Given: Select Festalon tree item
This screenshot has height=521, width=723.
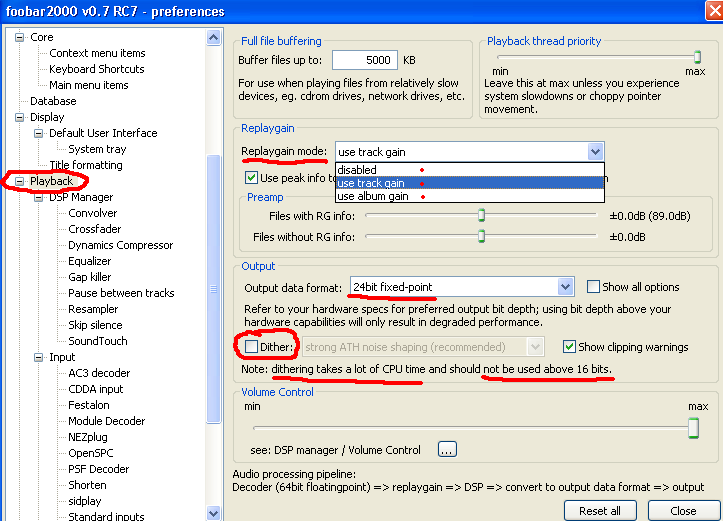Looking at the screenshot, I should click(89, 405).
